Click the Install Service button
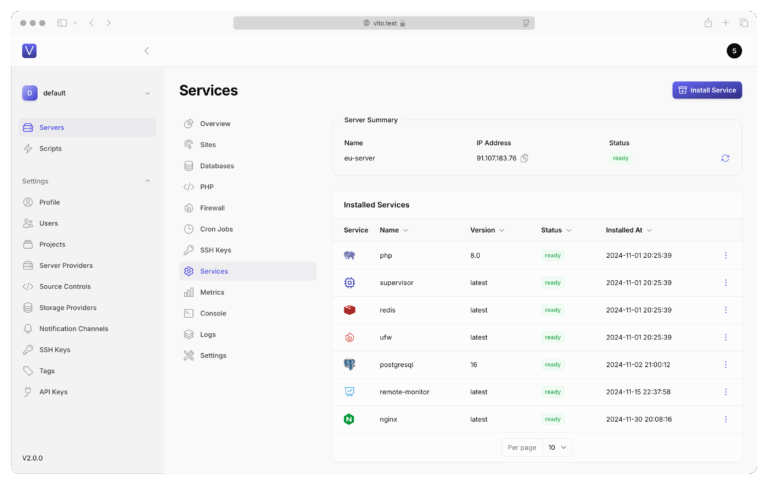 707,90
